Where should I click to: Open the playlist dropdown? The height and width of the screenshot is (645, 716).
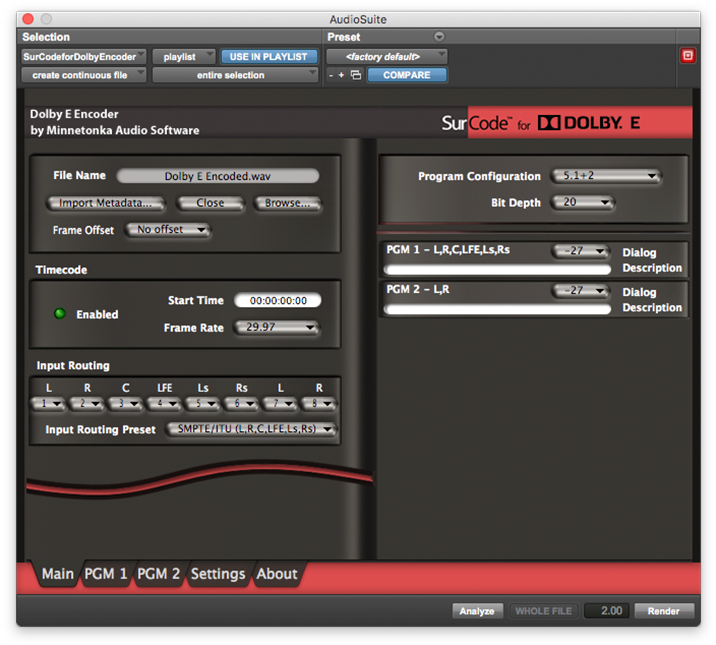pos(184,57)
